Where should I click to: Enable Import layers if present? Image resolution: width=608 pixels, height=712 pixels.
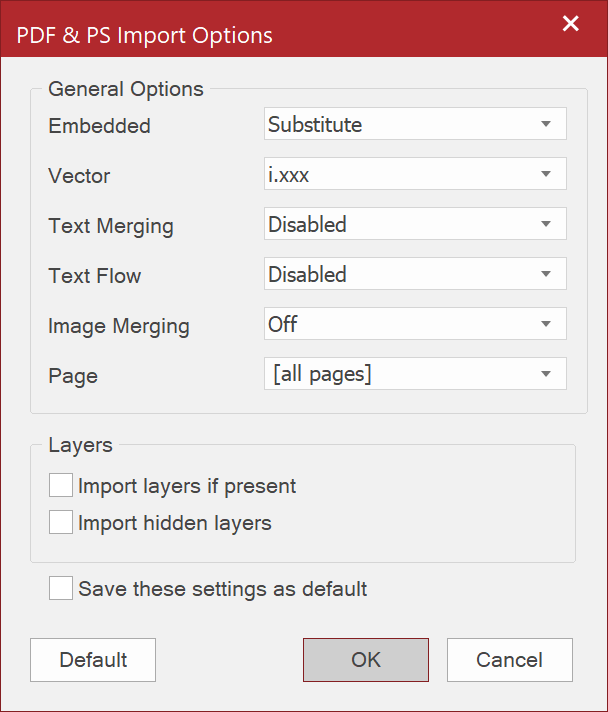(62, 486)
